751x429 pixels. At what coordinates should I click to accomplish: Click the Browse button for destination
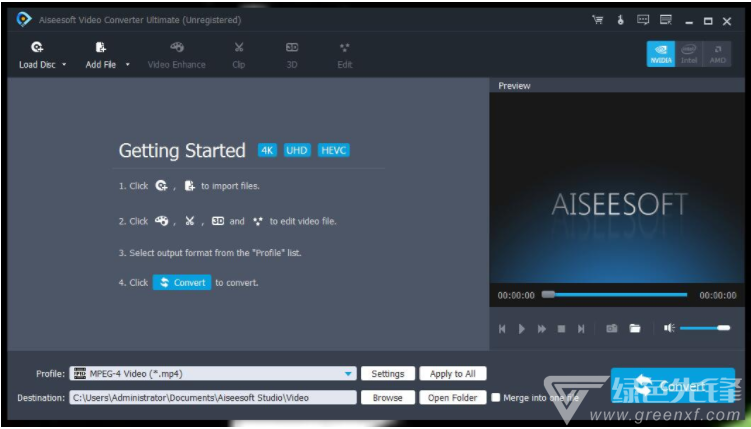[x=387, y=397]
